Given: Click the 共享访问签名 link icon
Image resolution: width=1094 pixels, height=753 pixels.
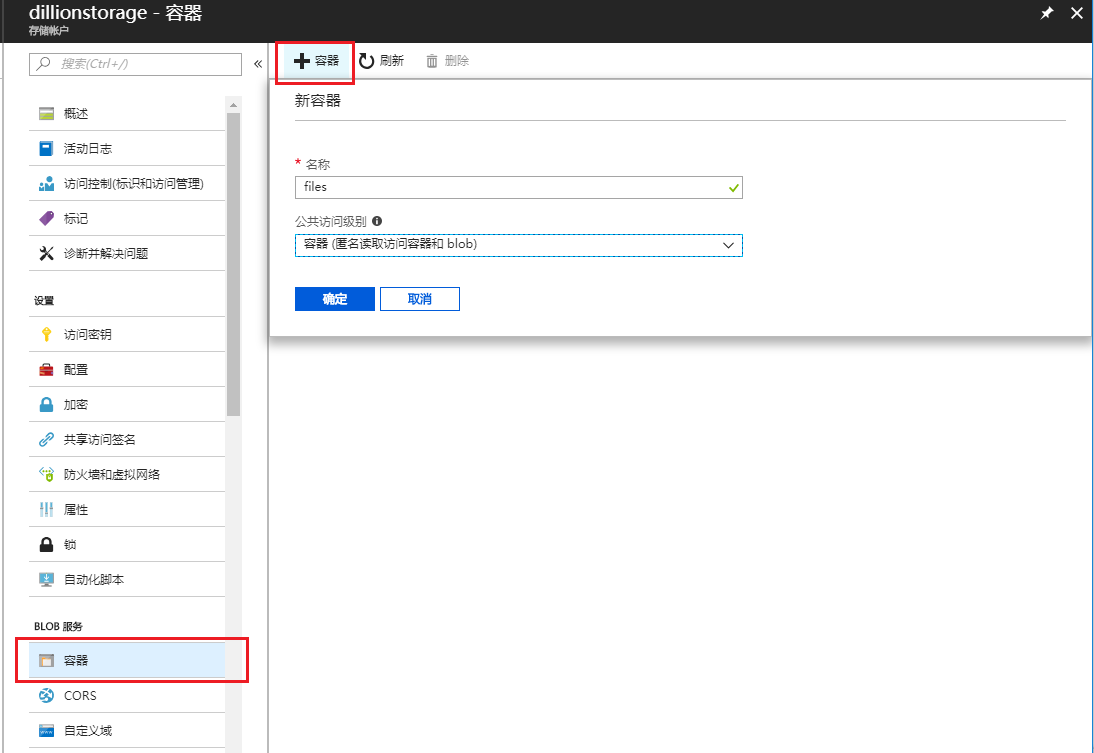Looking at the screenshot, I should (46, 440).
